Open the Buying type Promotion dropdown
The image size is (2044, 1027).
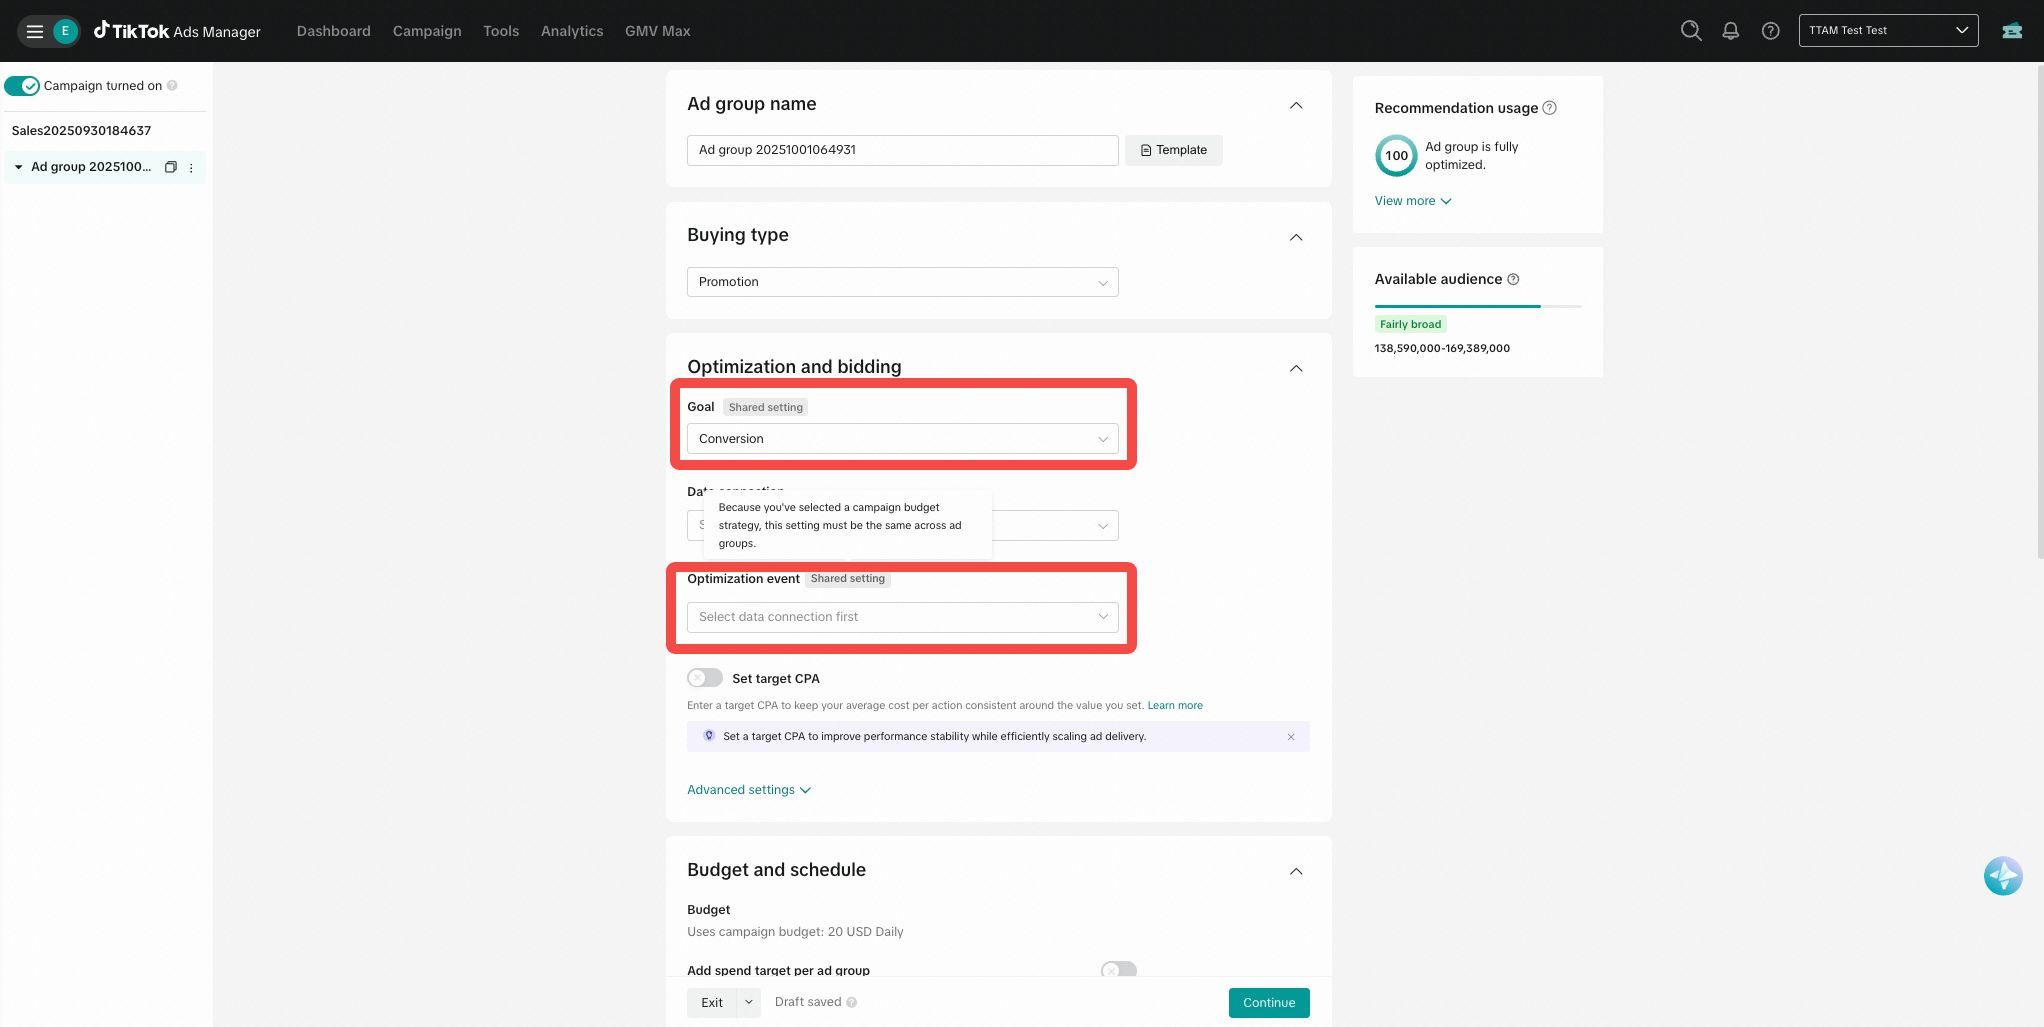point(902,282)
